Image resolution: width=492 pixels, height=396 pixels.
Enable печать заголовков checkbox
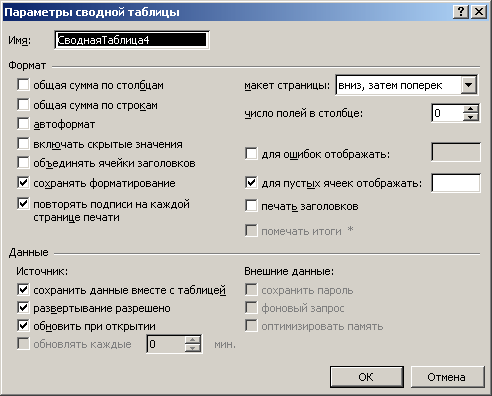click(x=251, y=206)
